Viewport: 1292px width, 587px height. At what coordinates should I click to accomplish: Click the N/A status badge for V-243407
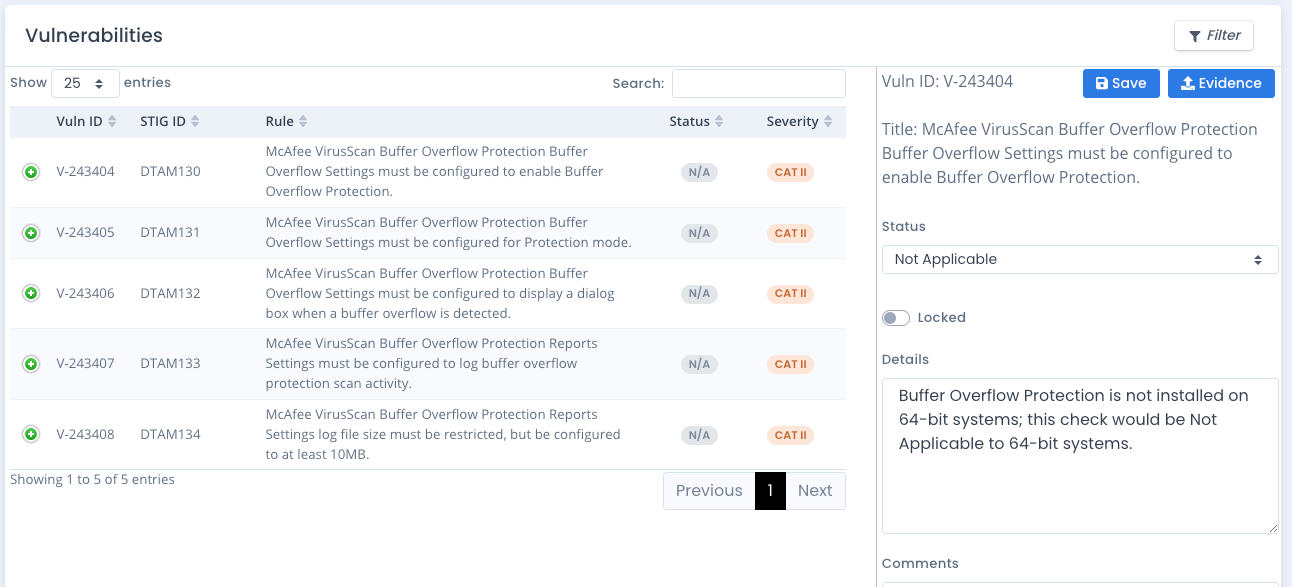click(698, 364)
